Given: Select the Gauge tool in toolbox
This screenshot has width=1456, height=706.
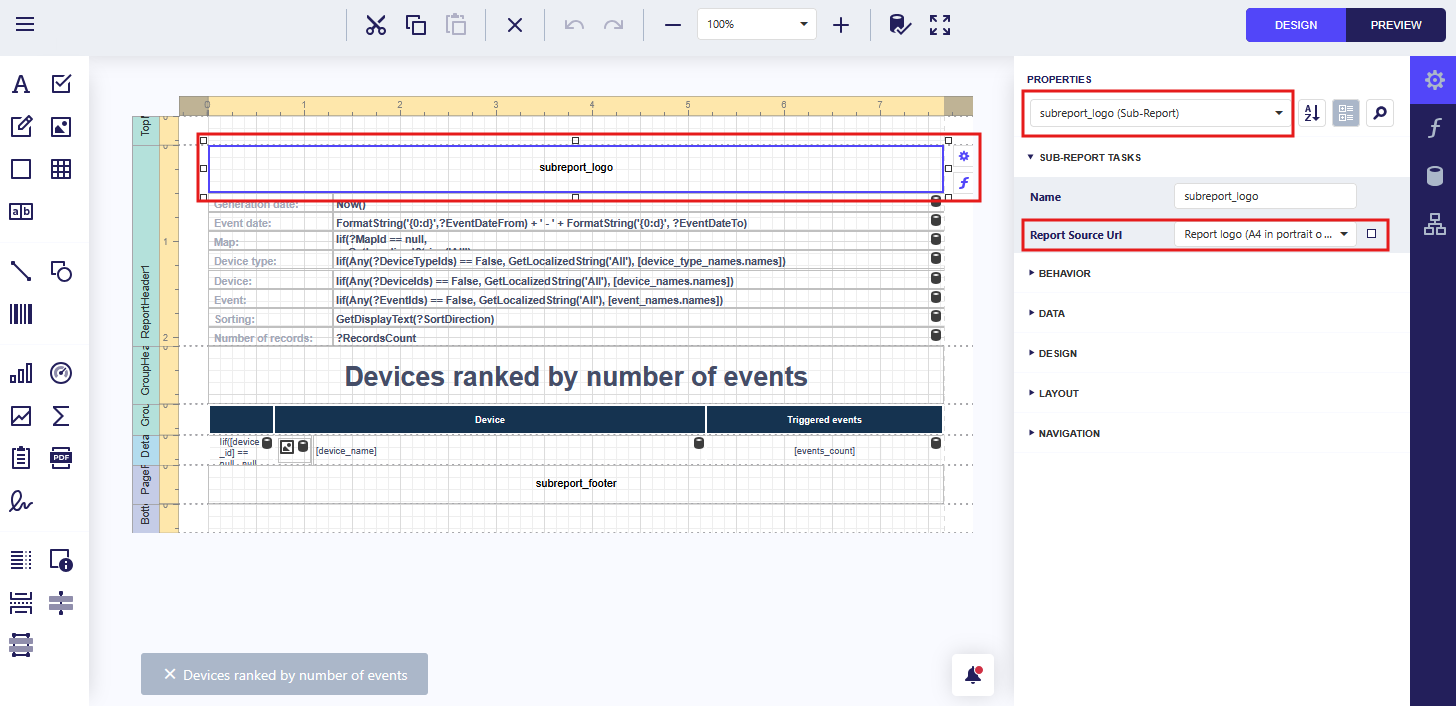Looking at the screenshot, I should [61, 373].
